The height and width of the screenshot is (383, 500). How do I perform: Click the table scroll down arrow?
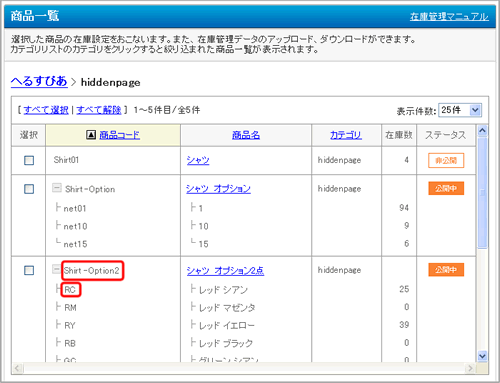pyautogui.click(x=482, y=356)
